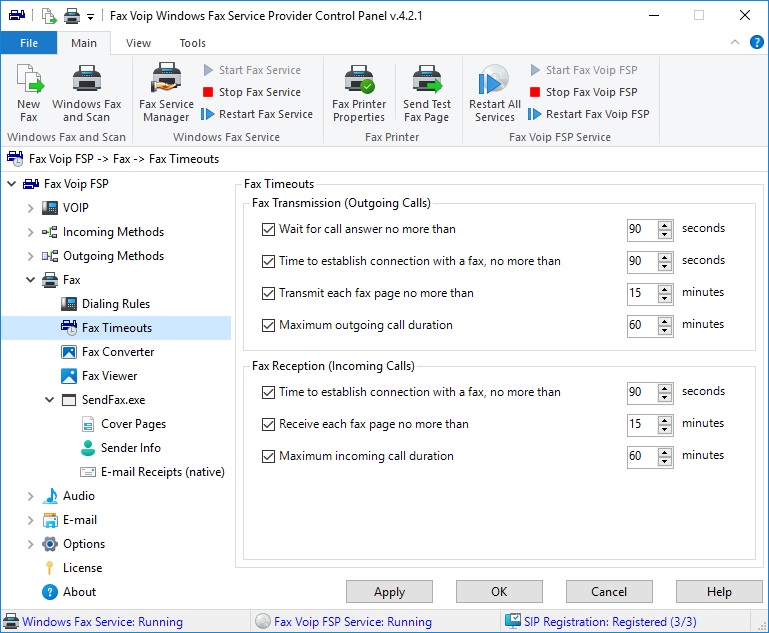The image size is (769, 633).
Task: Toggle Receive each fax page checkbox
Action: click(268, 424)
